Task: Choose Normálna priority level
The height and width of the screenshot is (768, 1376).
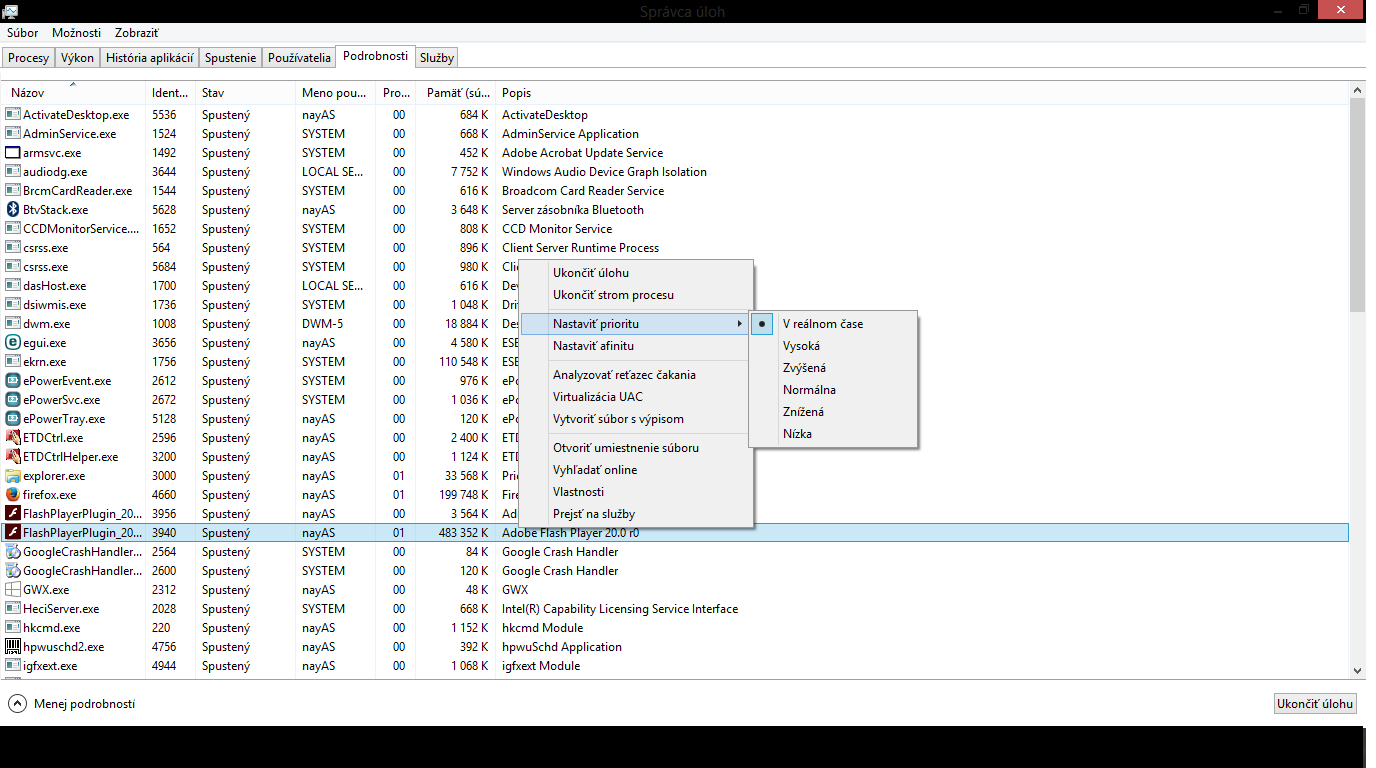Action: 809,390
